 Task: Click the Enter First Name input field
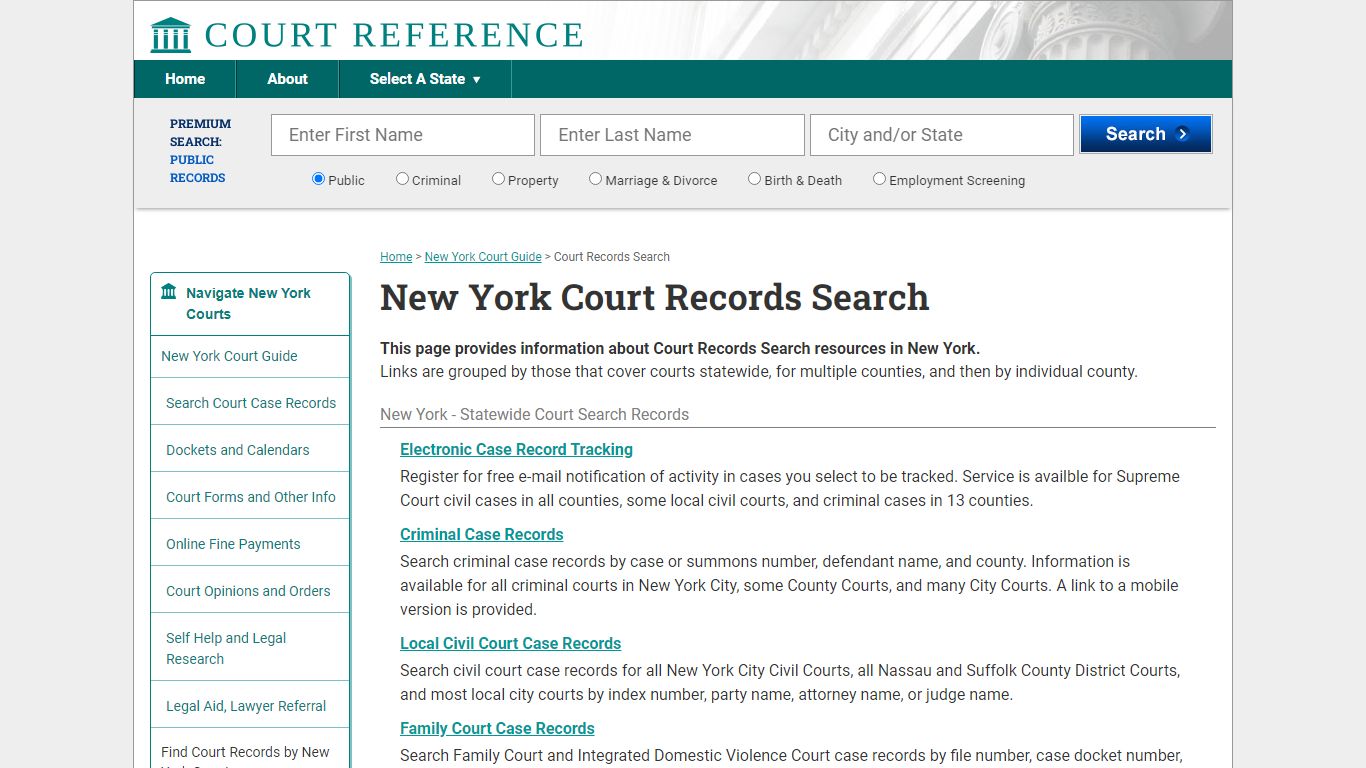coord(402,134)
